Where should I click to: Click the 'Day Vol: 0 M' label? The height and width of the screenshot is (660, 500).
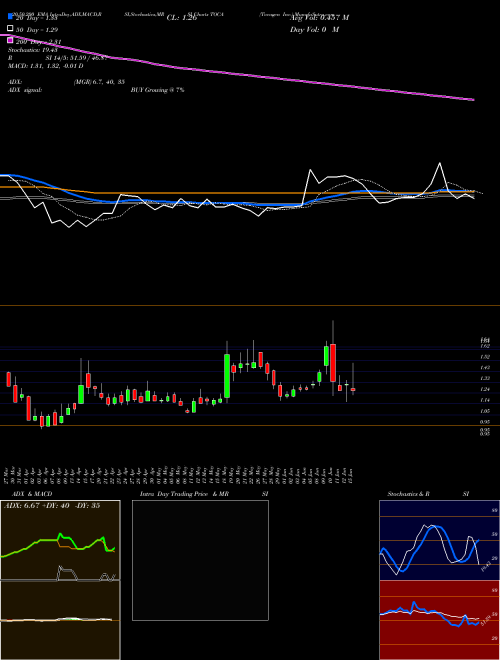click(x=314, y=30)
